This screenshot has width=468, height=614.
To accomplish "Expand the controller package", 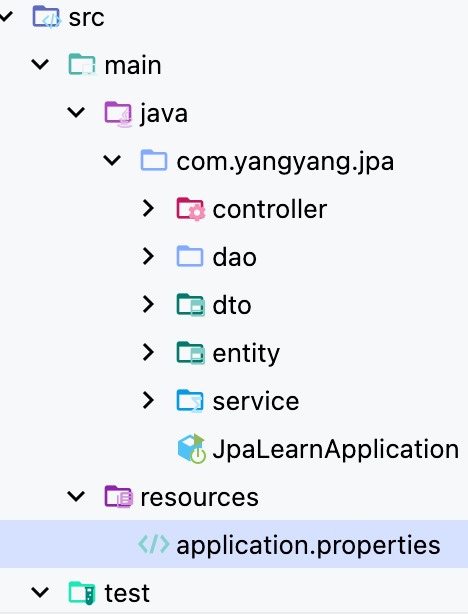I will click(x=148, y=208).
